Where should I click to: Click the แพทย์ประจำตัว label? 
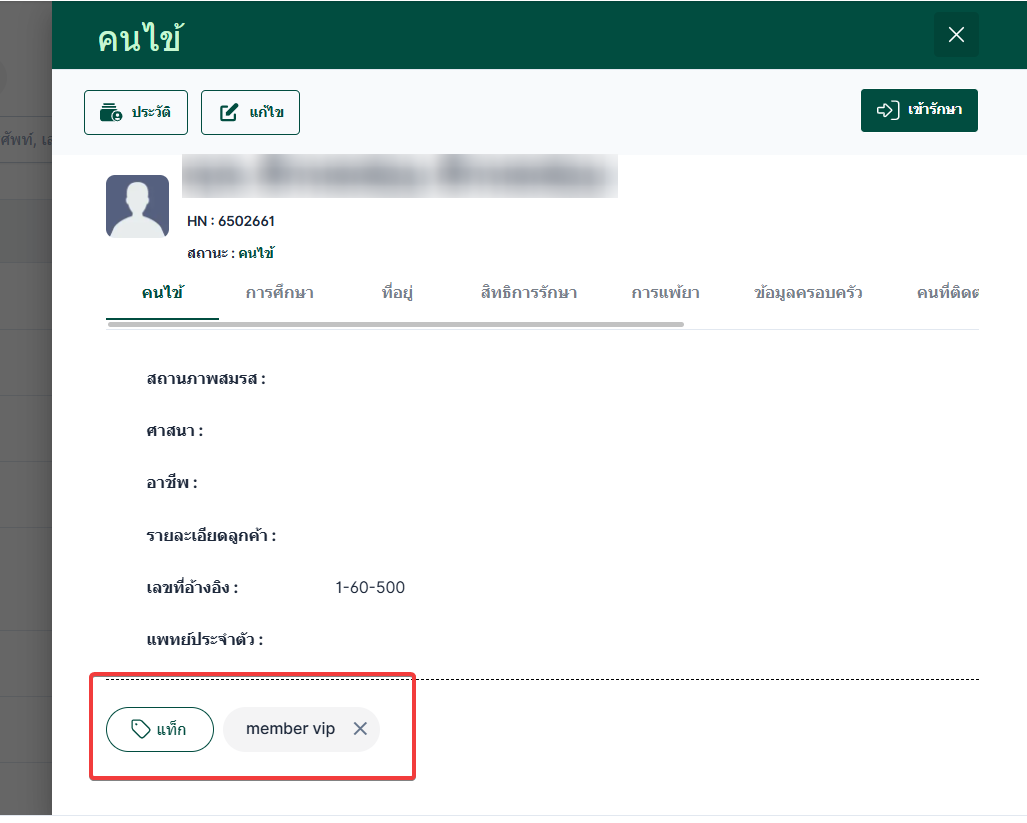(204, 640)
